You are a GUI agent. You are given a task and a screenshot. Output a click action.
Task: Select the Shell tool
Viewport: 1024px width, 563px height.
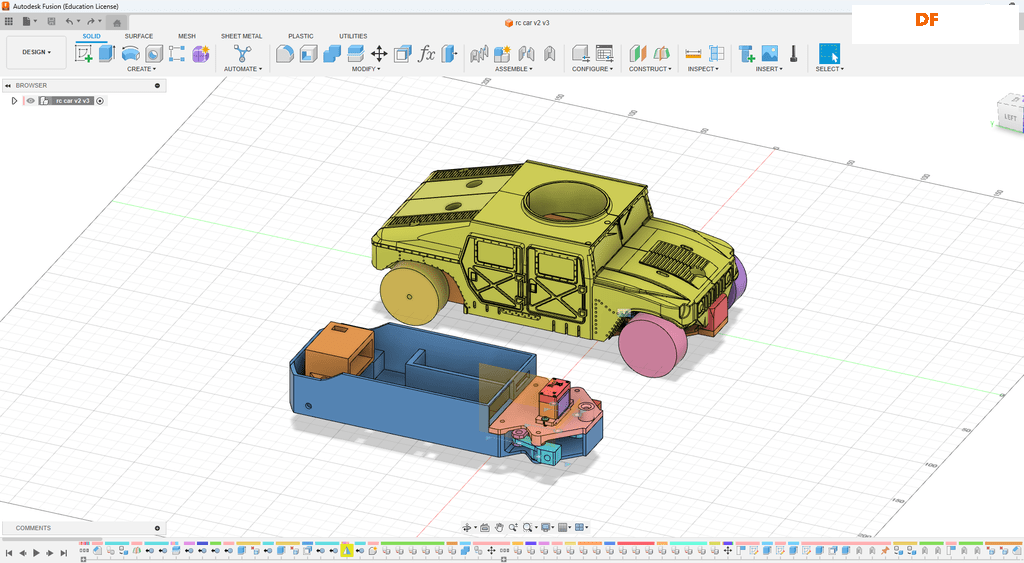(308, 54)
